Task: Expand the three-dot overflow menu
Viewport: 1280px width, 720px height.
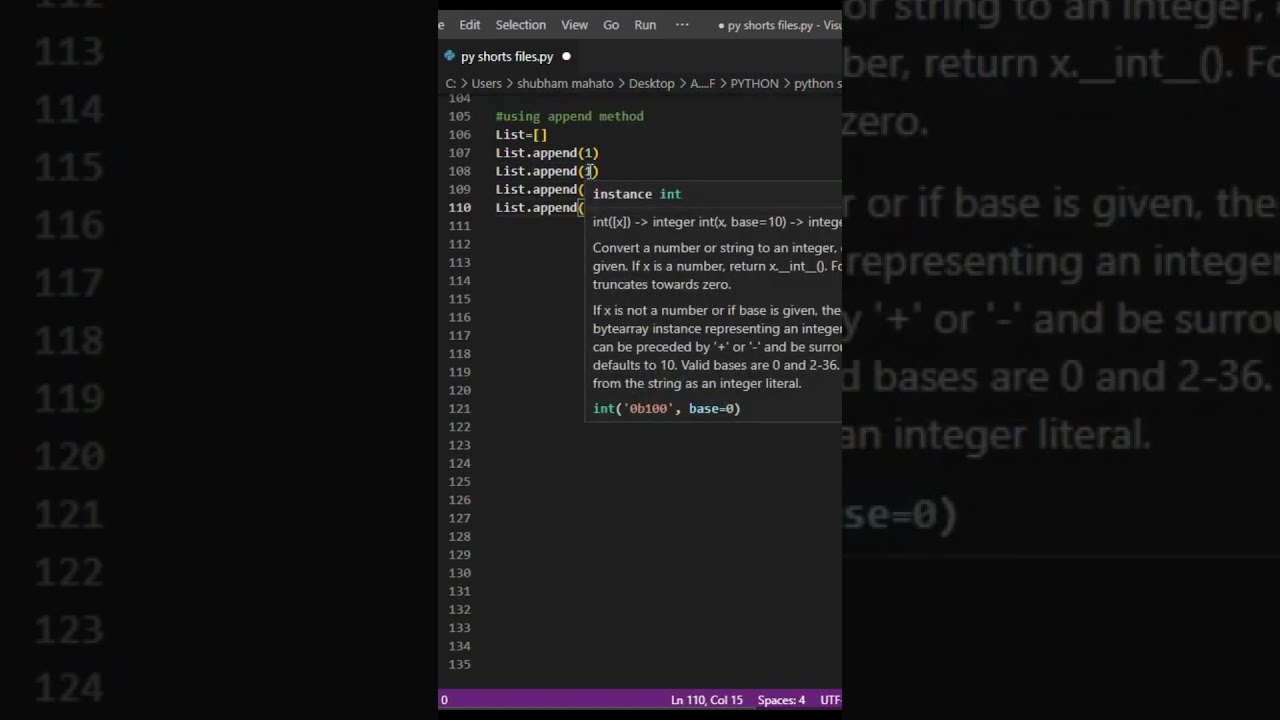Action: coord(682,25)
